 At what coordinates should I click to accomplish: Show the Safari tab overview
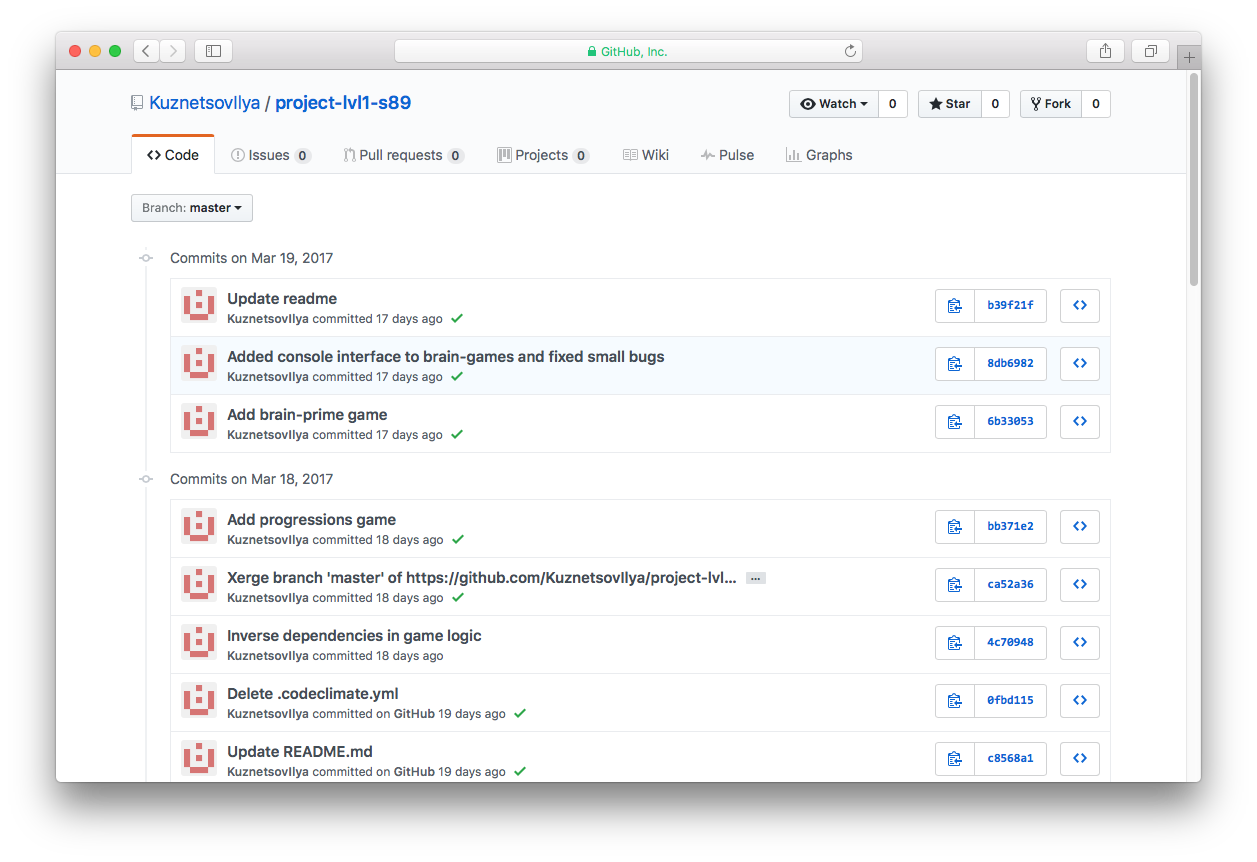[1150, 51]
